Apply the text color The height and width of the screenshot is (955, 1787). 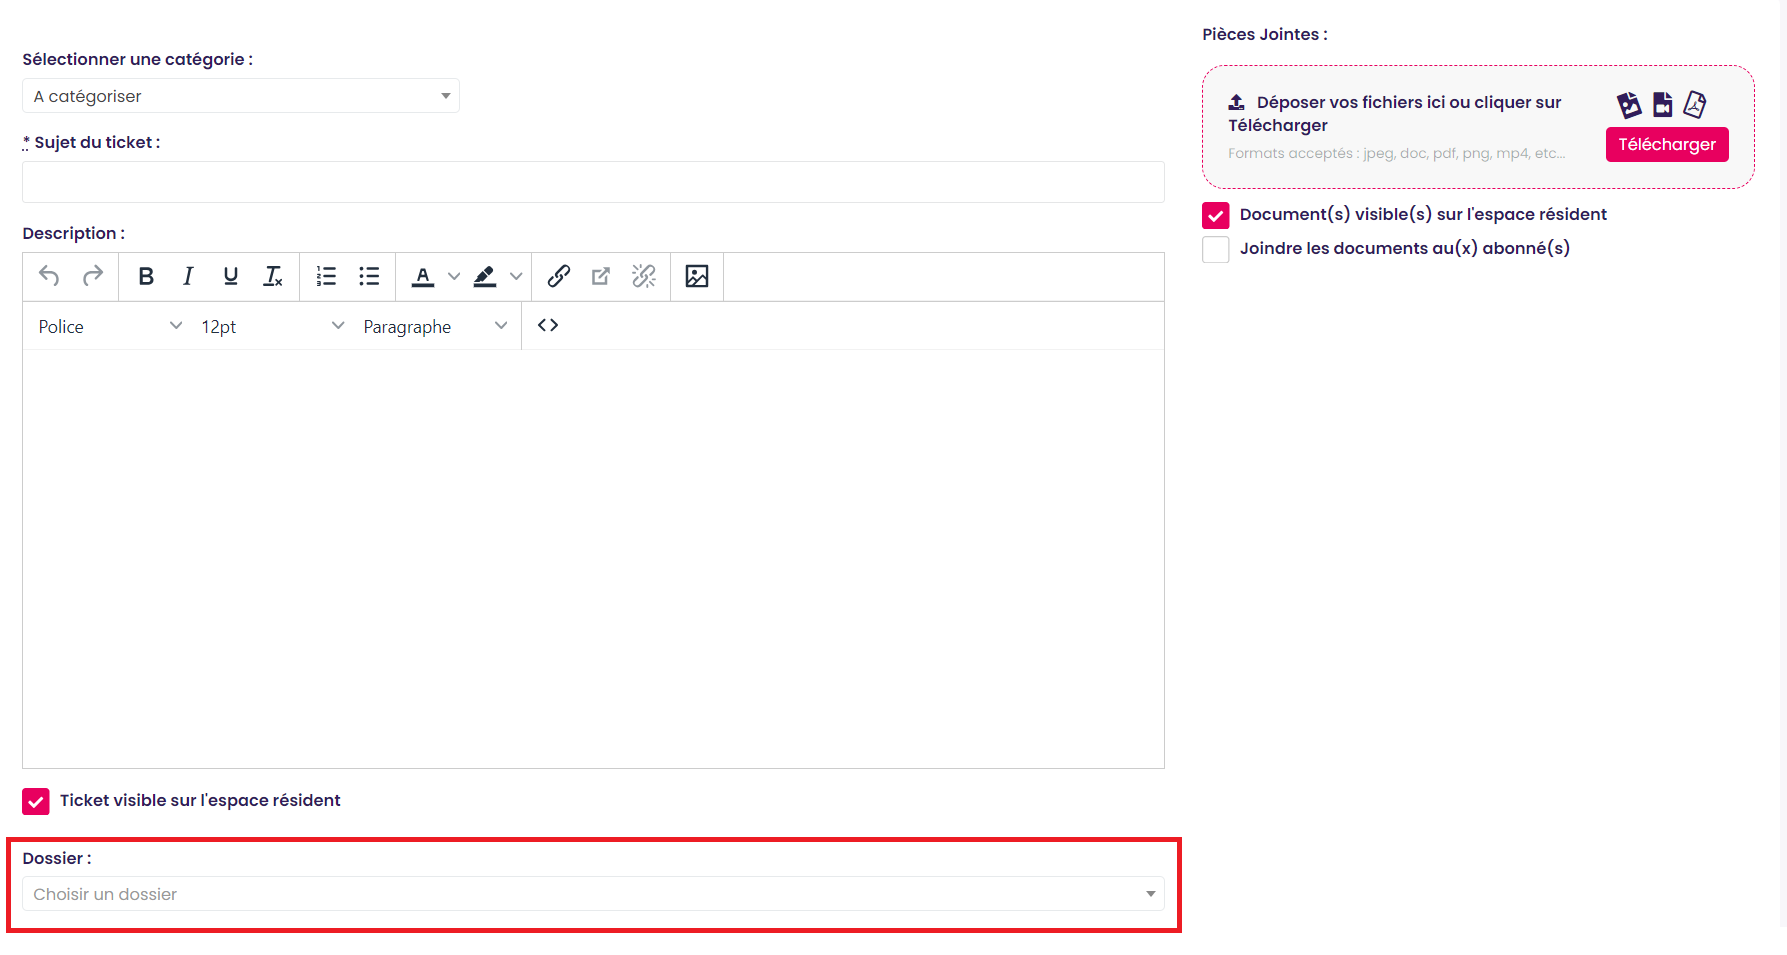[x=423, y=276]
